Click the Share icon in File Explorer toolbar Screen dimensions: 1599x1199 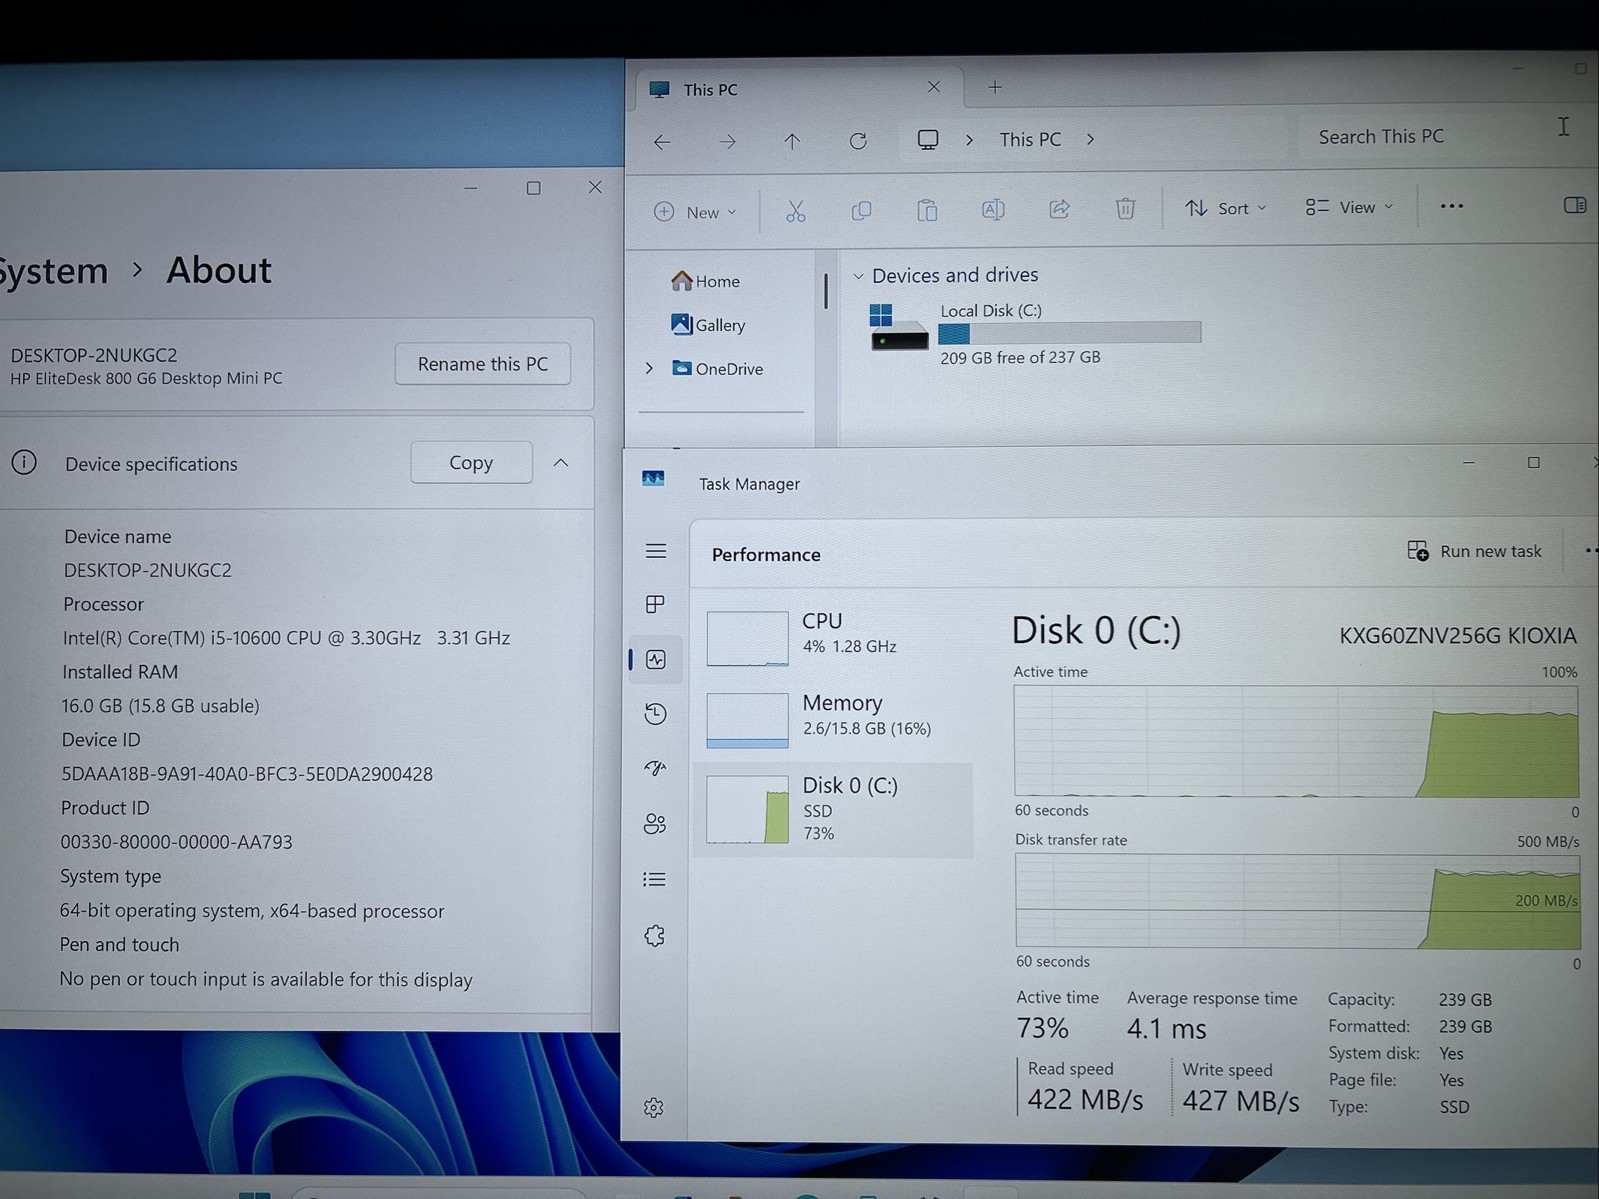tap(1059, 208)
